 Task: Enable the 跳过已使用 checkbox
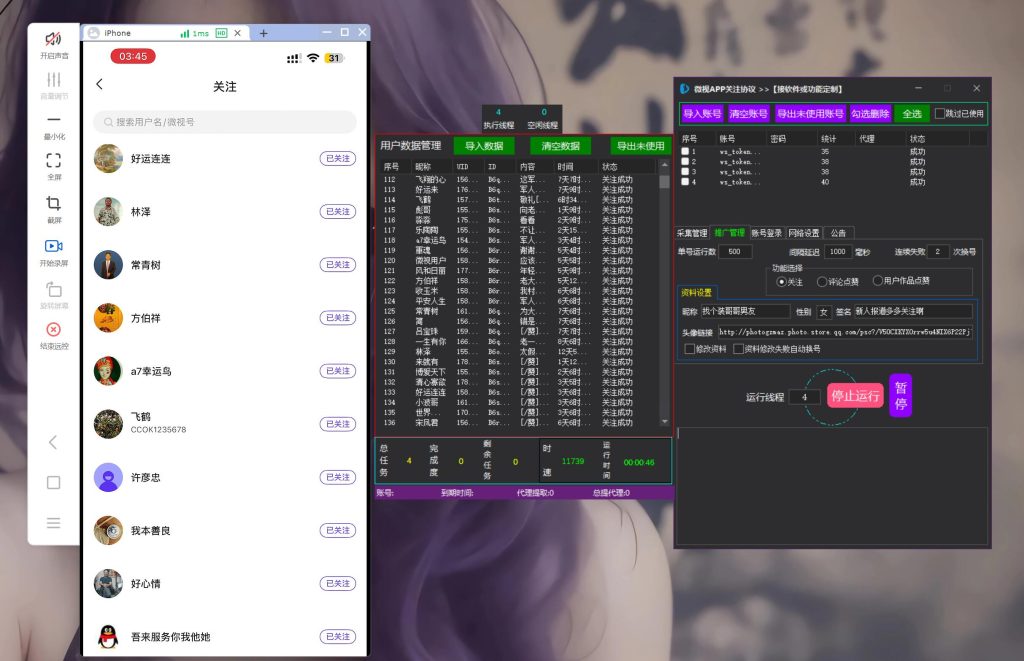[940, 114]
